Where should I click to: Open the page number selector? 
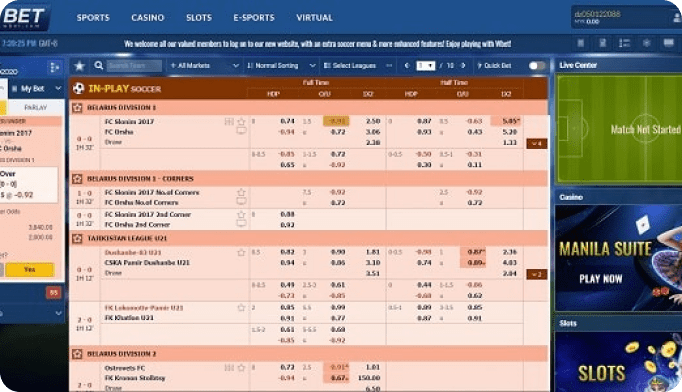(425, 66)
